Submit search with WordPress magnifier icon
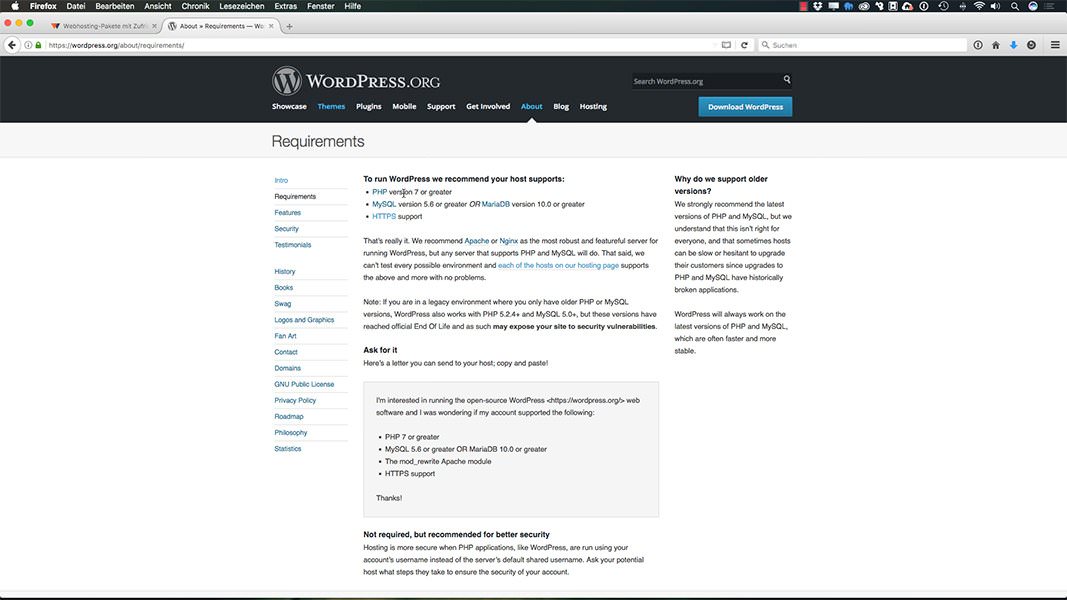1067x600 pixels. (x=787, y=80)
